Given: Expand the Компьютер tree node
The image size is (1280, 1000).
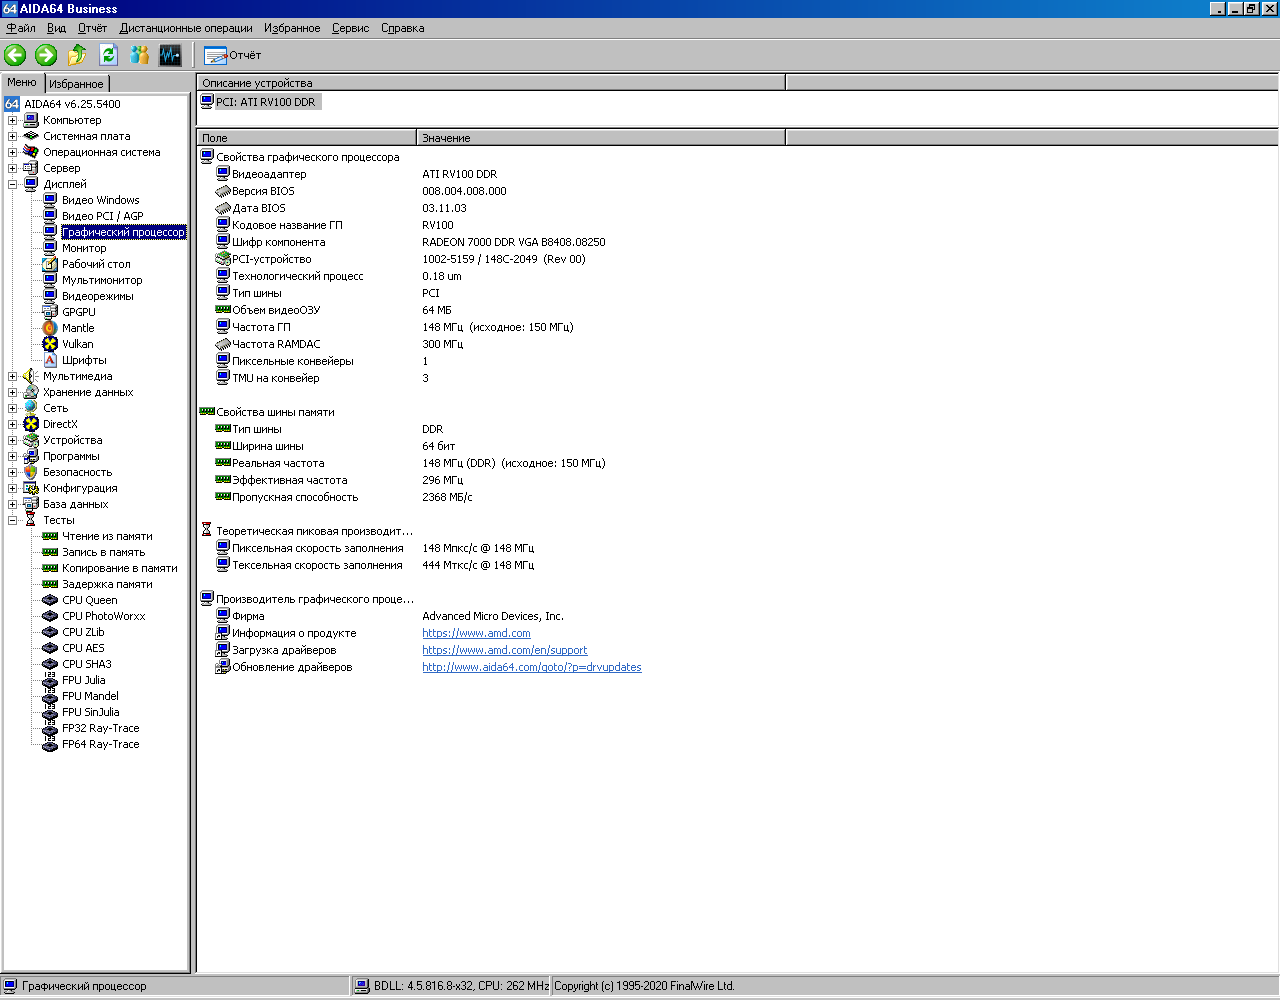Looking at the screenshot, I should click(13, 120).
